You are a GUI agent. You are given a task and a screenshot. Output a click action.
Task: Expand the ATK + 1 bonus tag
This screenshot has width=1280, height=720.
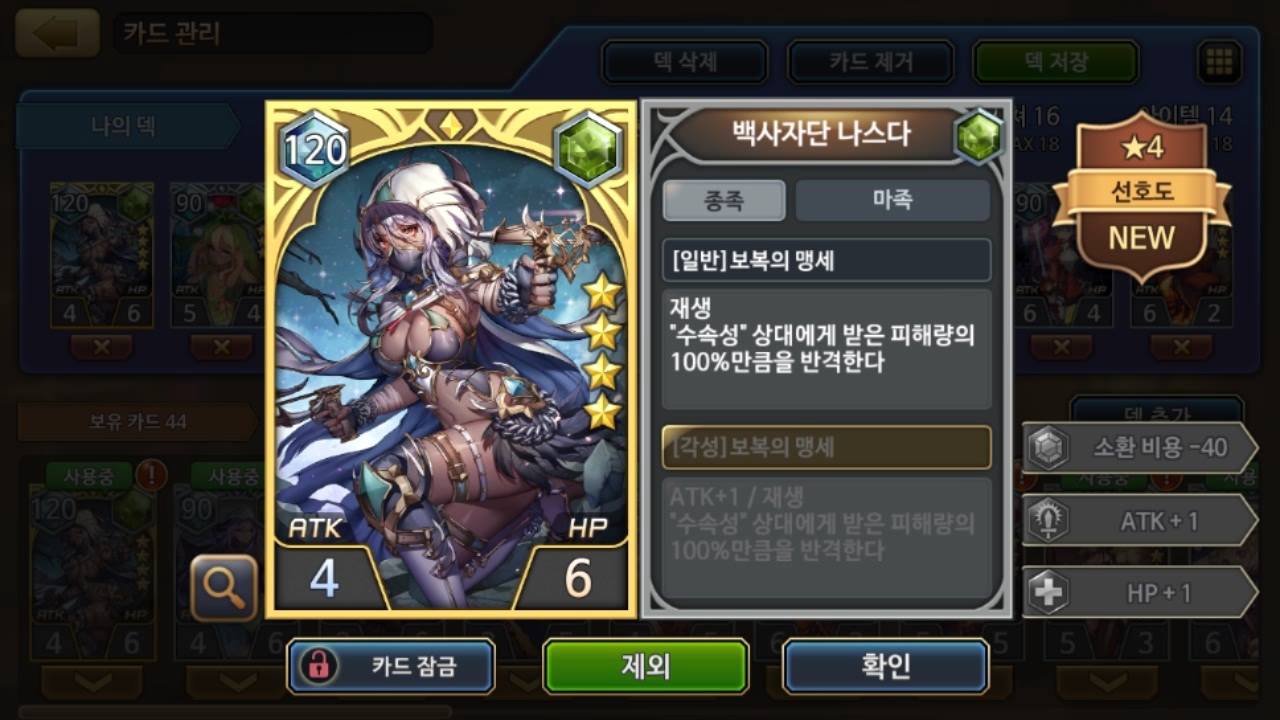pyautogui.click(x=1140, y=520)
